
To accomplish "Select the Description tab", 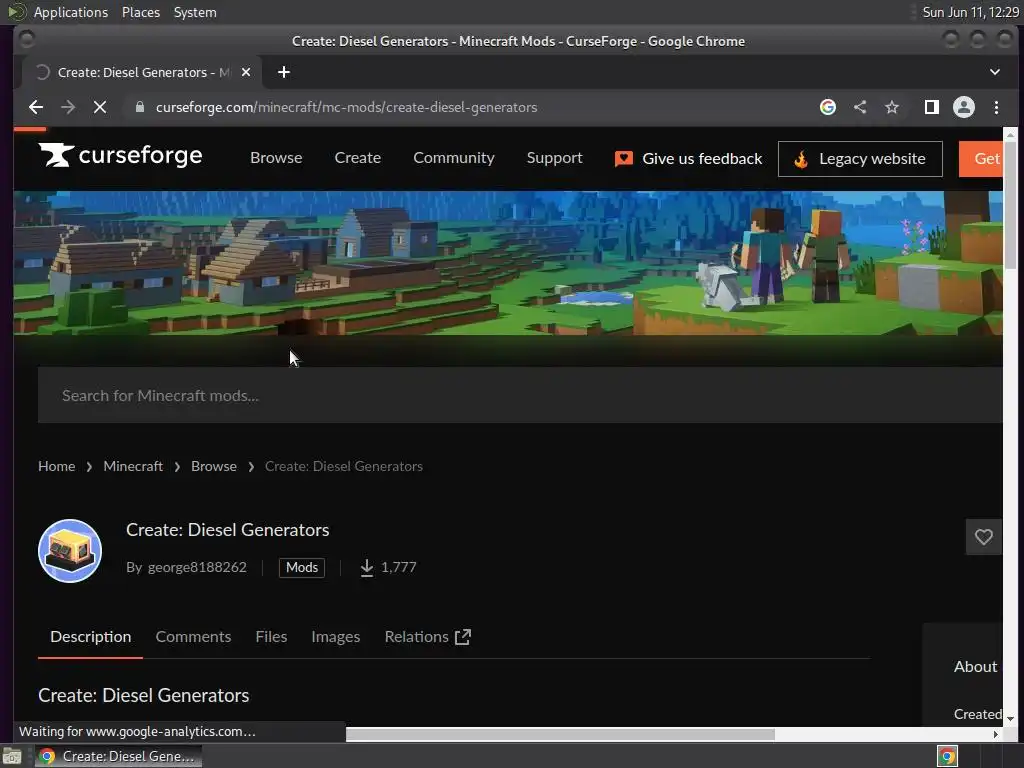I will (91, 637).
